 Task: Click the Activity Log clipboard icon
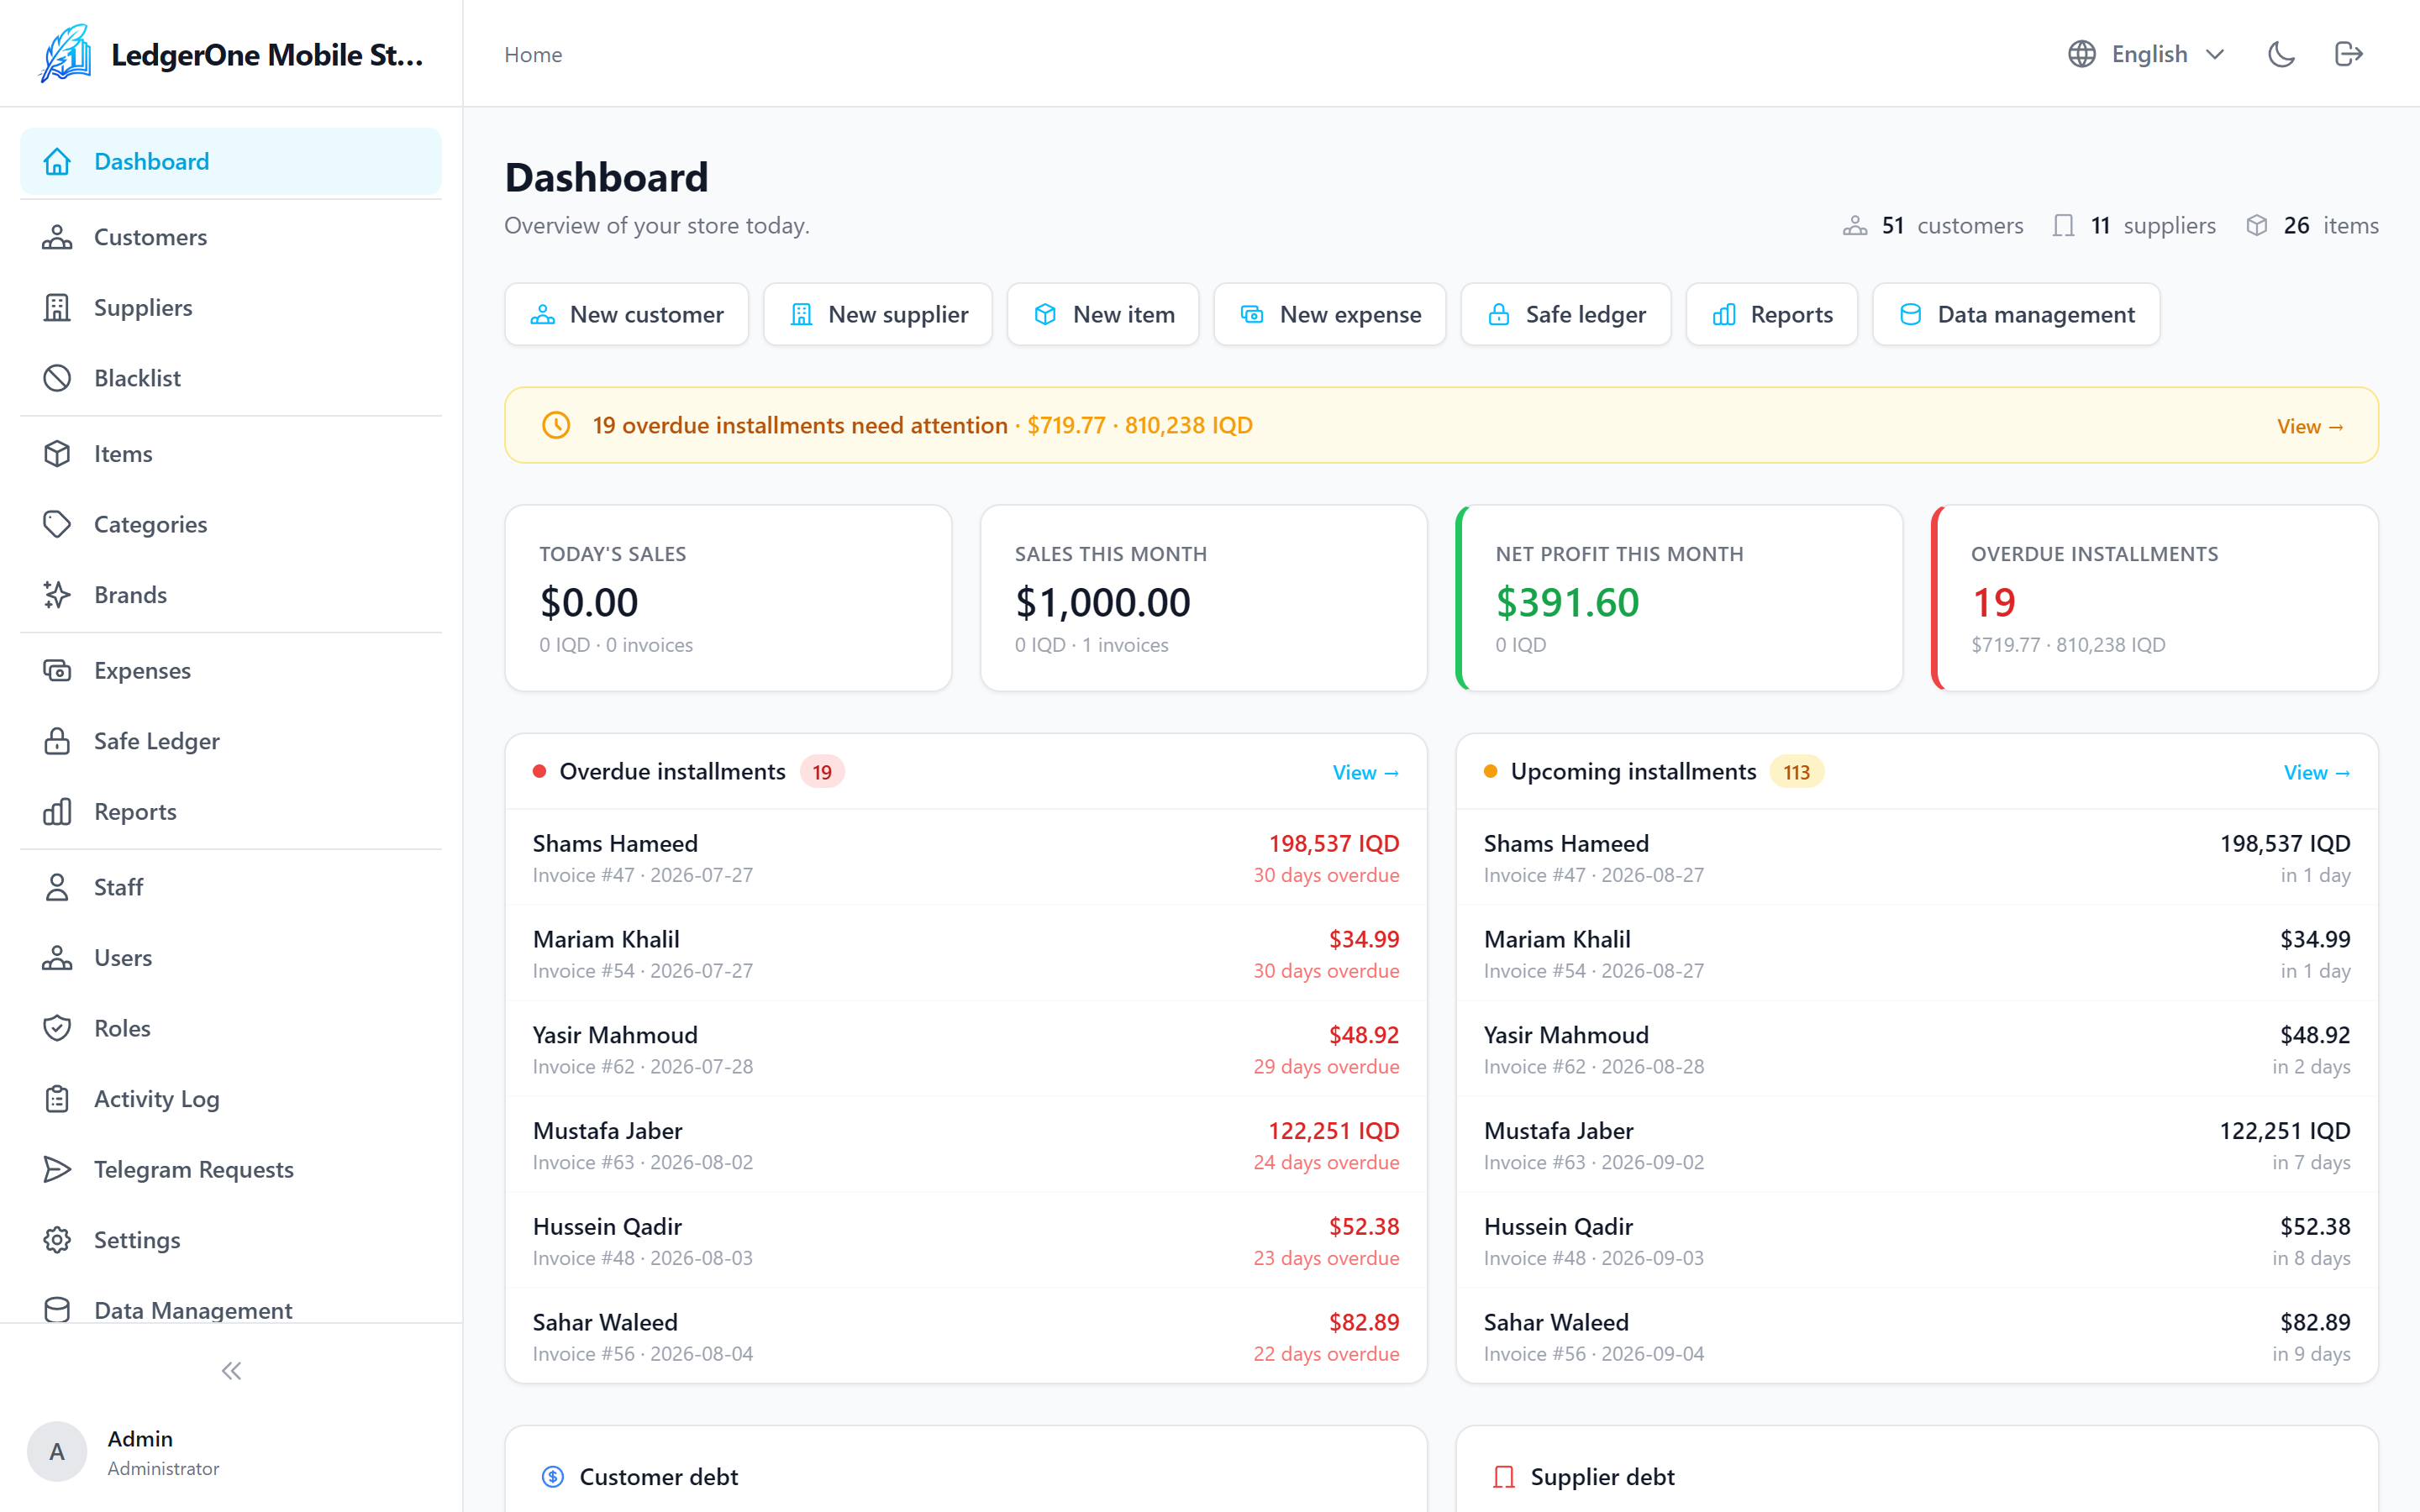(57, 1099)
